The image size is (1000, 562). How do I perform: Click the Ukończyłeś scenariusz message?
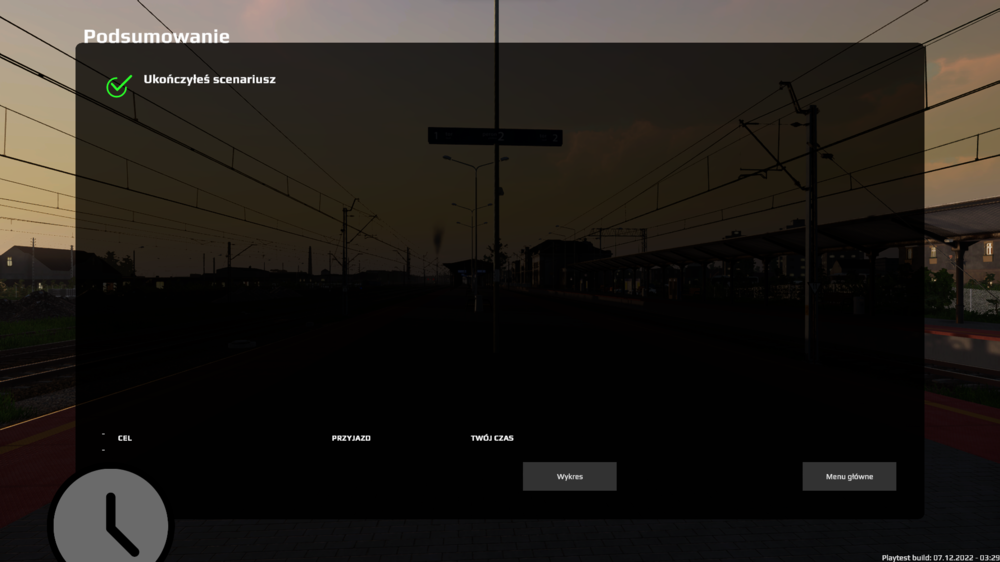click(x=209, y=79)
